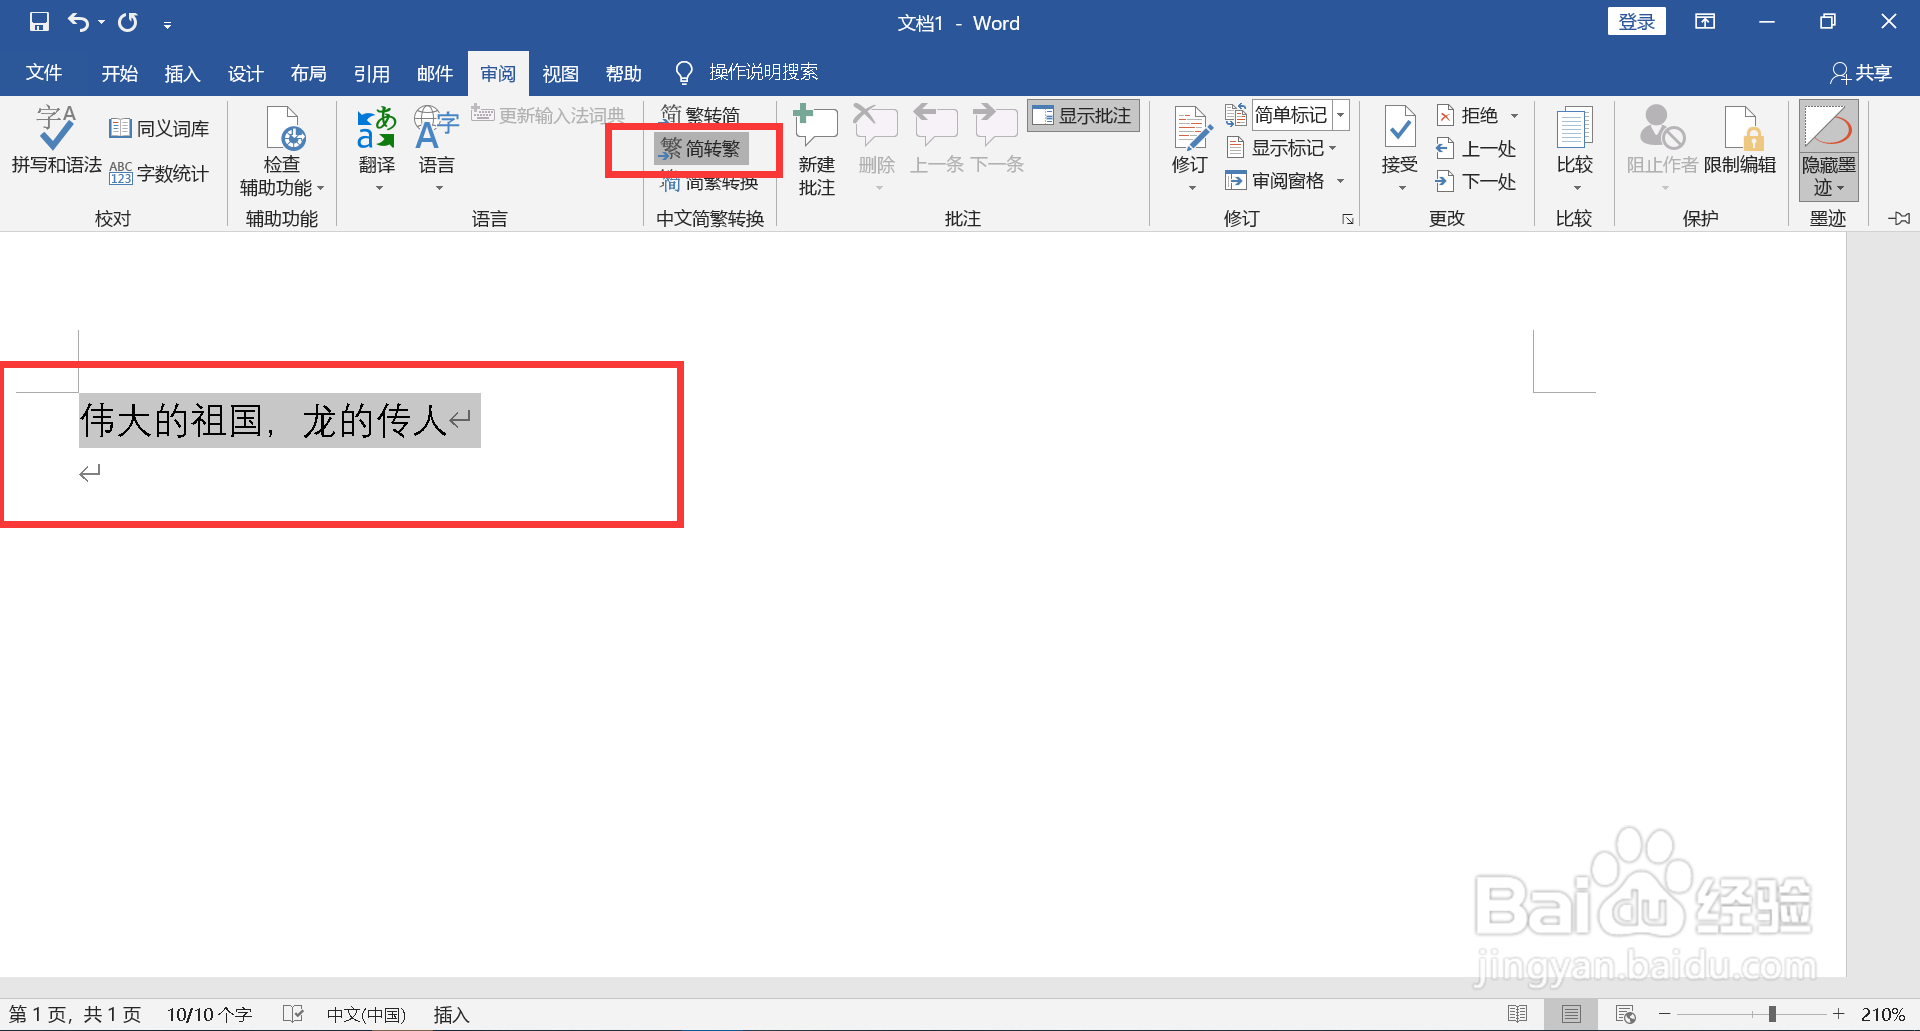The image size is (1920, 1031).
Task: Switch to the 引用 tab
Action: click(371, 73)
